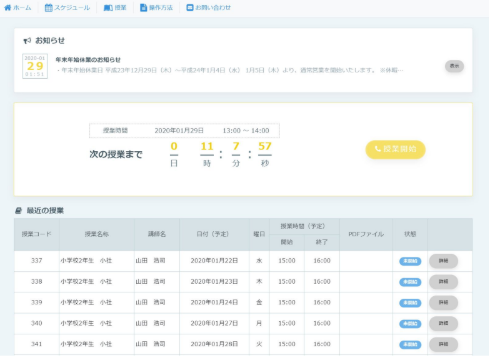Click the notice title 年末年始休業のお知らせ
This screenshot has height=360, width=489.
pyautogui.click(x=88, y=60)
